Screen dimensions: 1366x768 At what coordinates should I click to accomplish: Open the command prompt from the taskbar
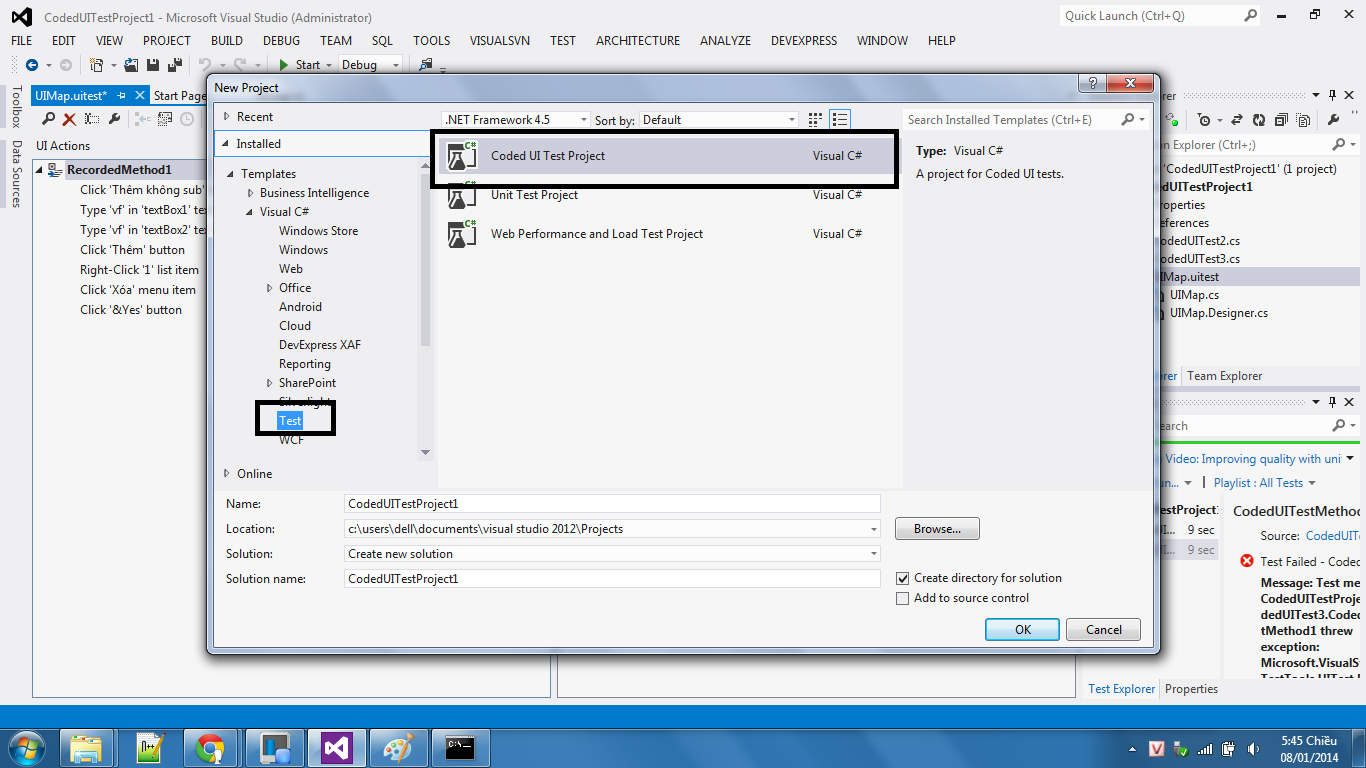[460, 747]
